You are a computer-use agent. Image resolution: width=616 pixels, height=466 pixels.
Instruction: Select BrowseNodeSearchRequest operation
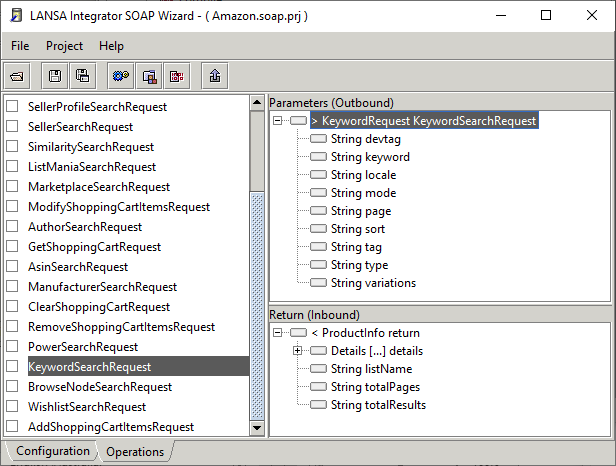[100, 387]
